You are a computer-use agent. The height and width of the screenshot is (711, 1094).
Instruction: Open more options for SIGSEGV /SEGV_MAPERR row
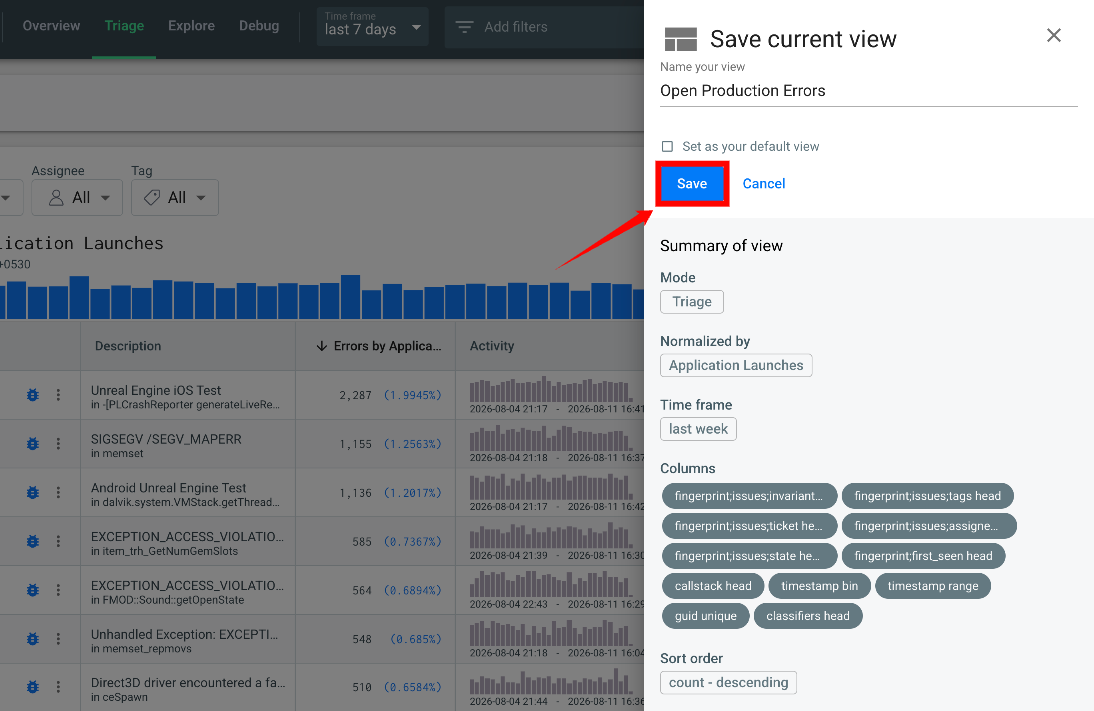(x=59, y=444)
